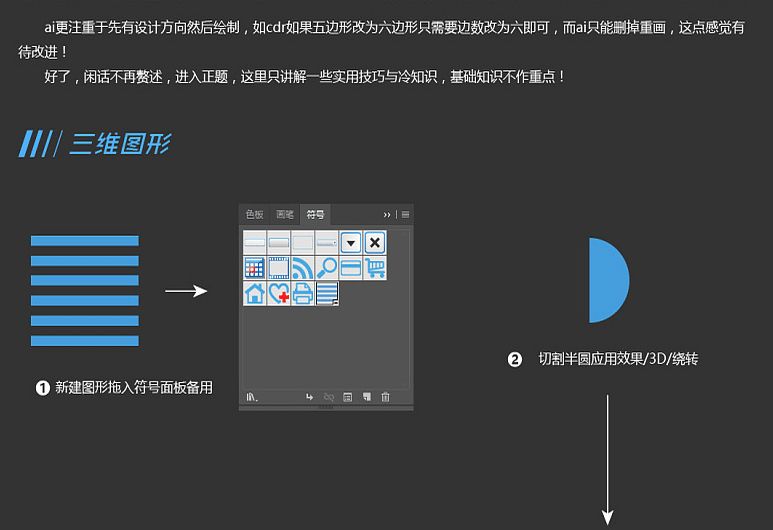Switch to the 画笔 tab
This screenshot has width=773, height=530.
click(x=284, y=214)
